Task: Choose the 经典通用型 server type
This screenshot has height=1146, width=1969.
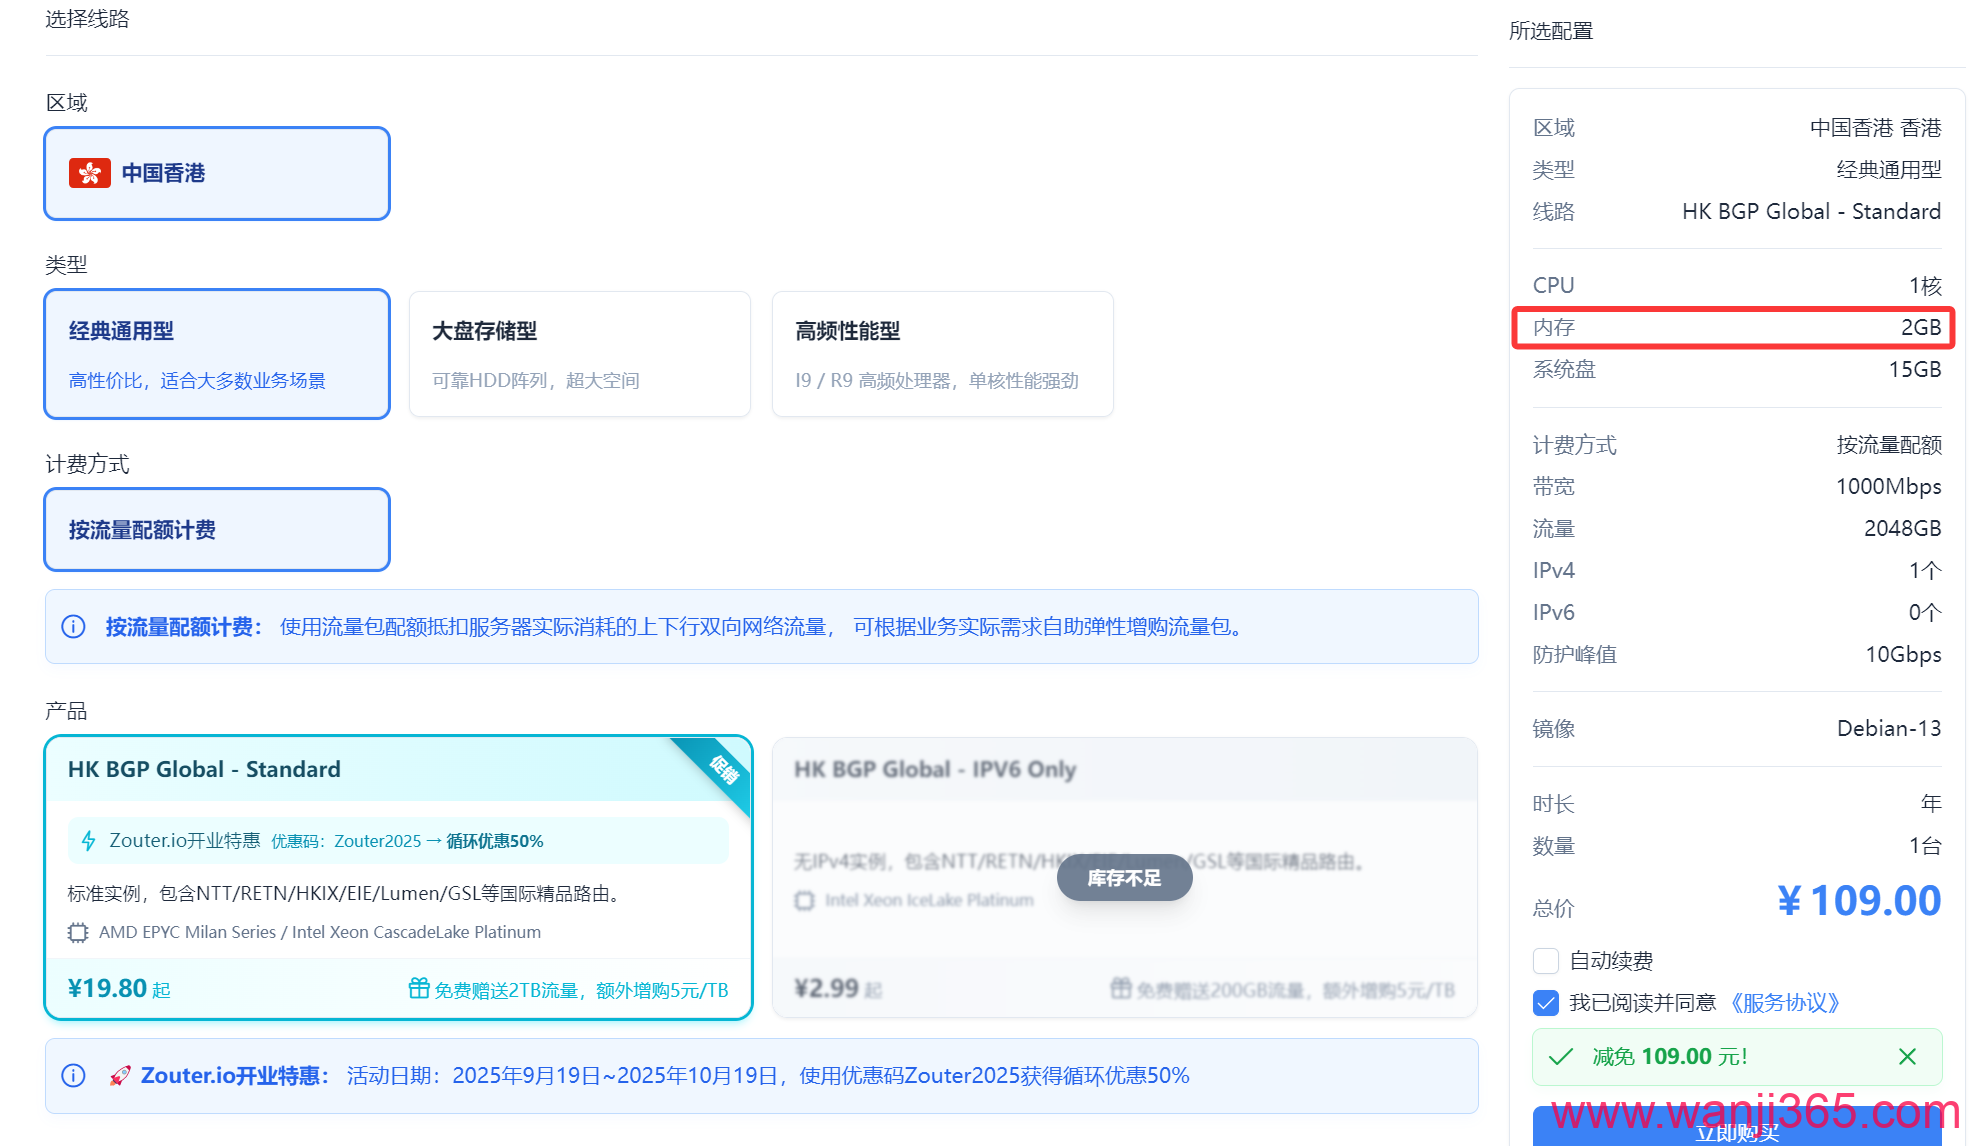Action: 217,354
